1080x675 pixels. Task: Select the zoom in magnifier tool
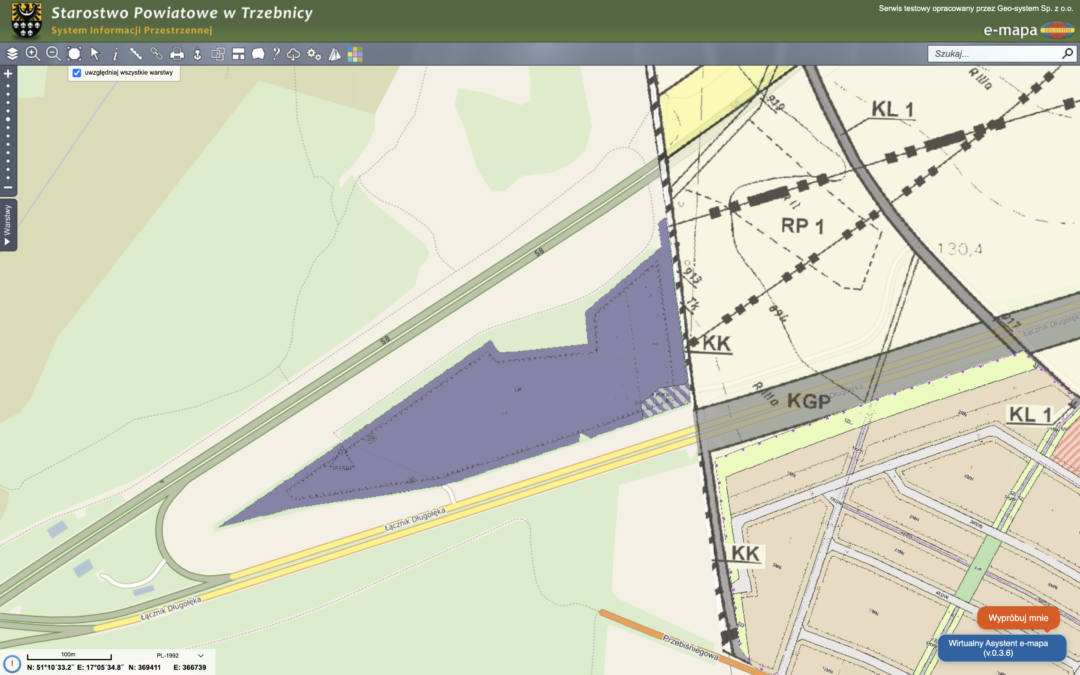33,54
